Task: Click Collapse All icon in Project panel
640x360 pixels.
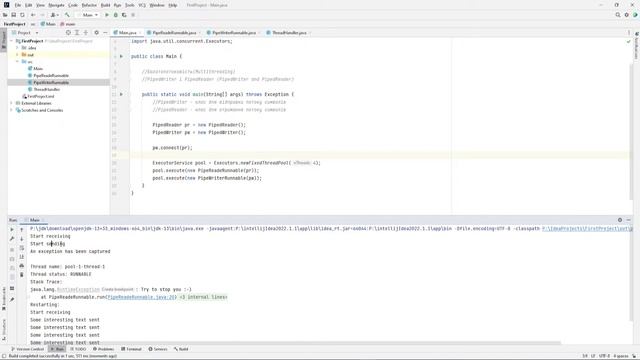Action: click(x=86, y=33)
